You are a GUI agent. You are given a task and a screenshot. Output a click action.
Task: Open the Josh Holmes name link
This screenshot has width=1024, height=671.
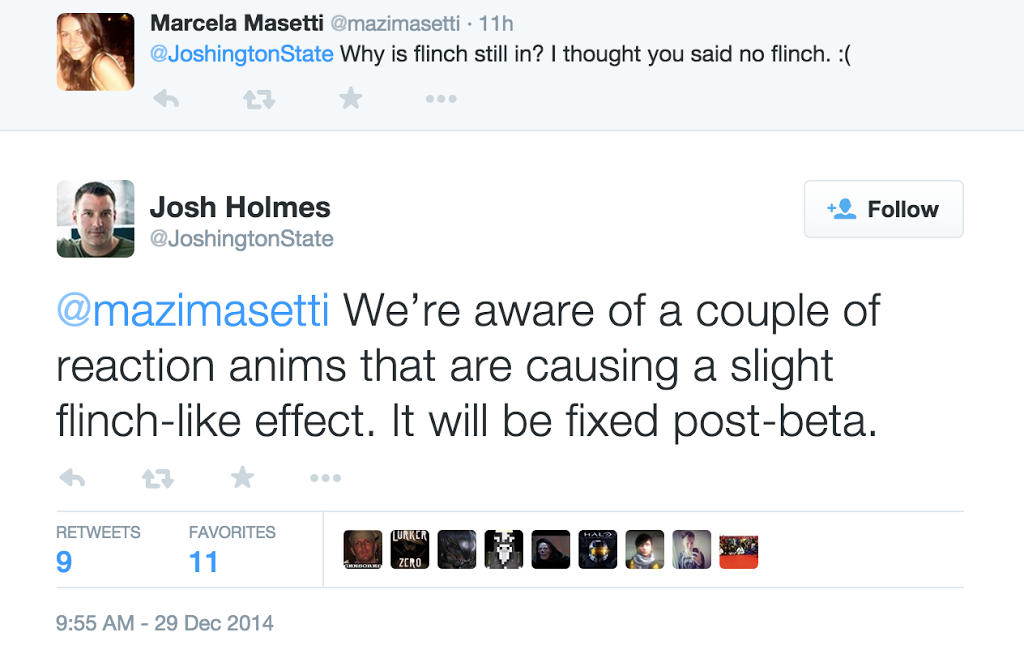click(240, 207)
